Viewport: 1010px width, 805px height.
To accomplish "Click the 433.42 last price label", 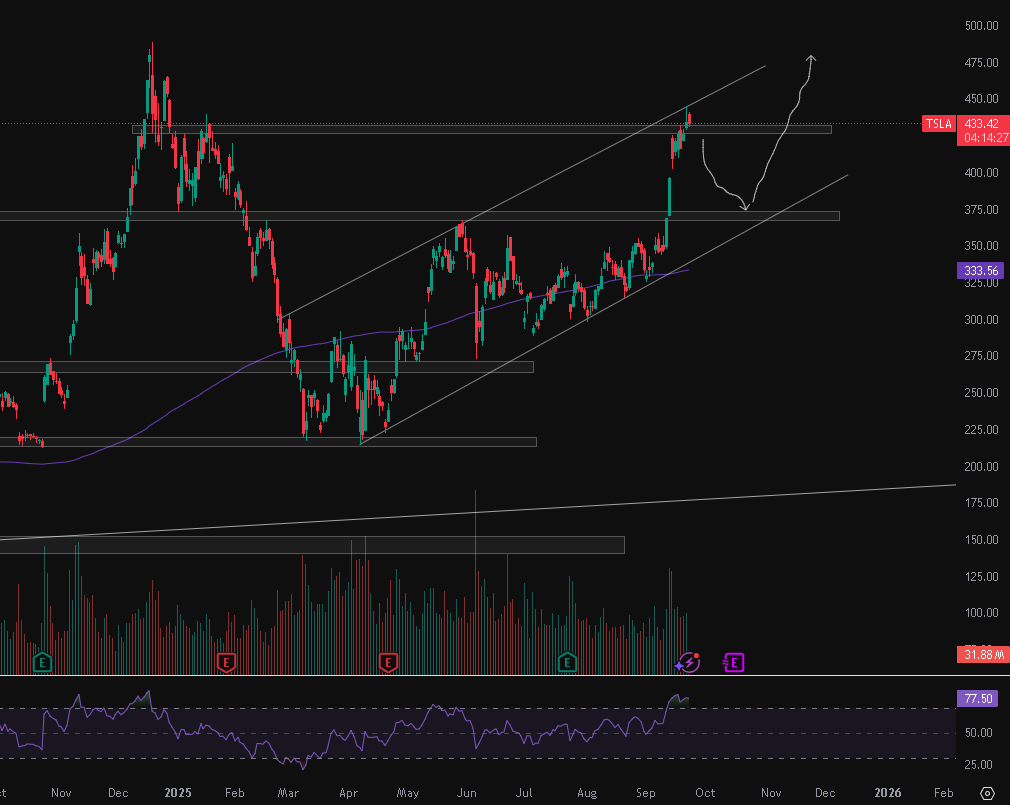I will point(982,124).
